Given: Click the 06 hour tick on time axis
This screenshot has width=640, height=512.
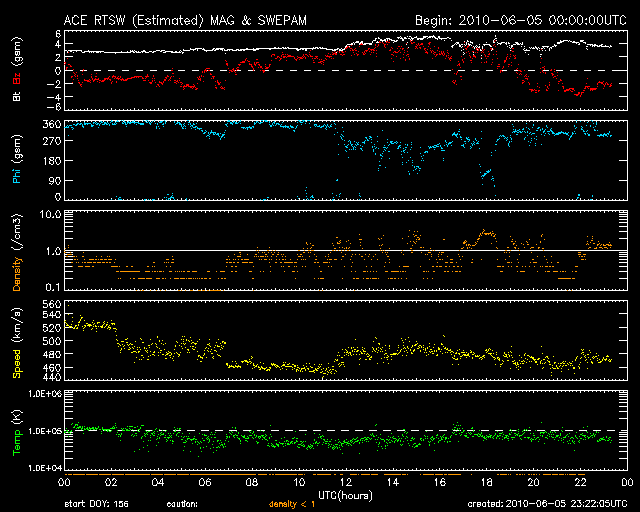Looking at the screenshot, I should pos(203,482).
